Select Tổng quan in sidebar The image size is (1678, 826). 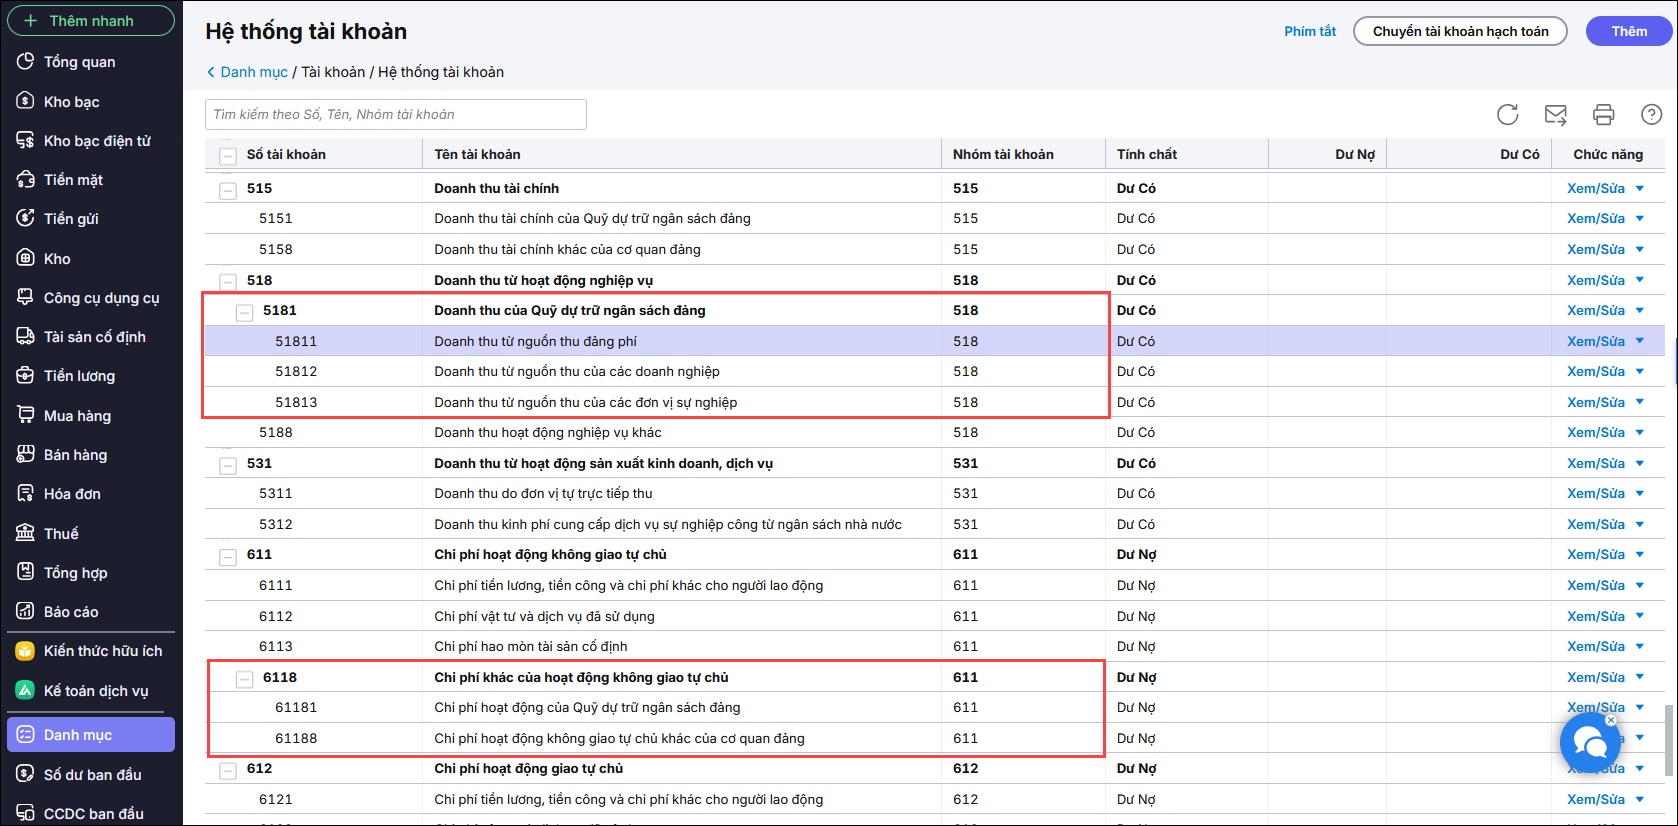[79, 62]
